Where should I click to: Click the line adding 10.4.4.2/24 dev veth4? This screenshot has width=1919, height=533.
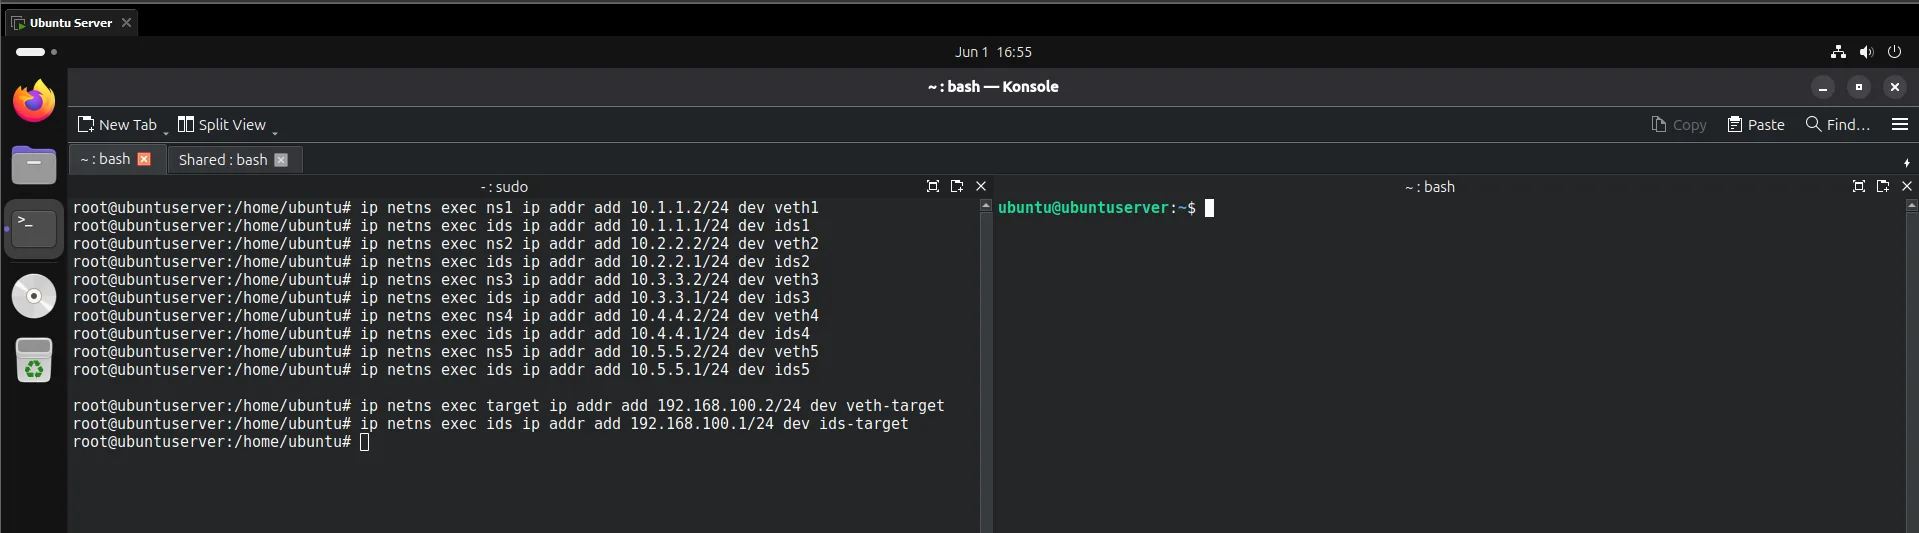click(446, 316)
